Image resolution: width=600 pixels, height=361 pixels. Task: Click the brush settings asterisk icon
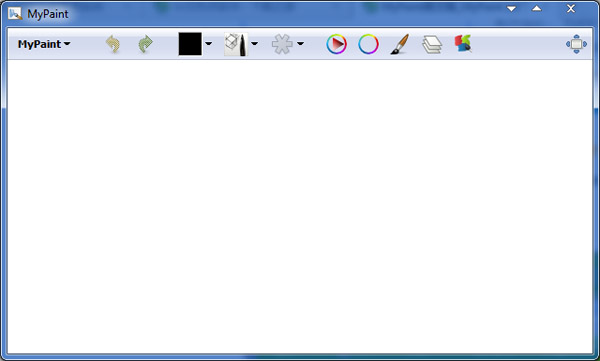click(282, 44)
